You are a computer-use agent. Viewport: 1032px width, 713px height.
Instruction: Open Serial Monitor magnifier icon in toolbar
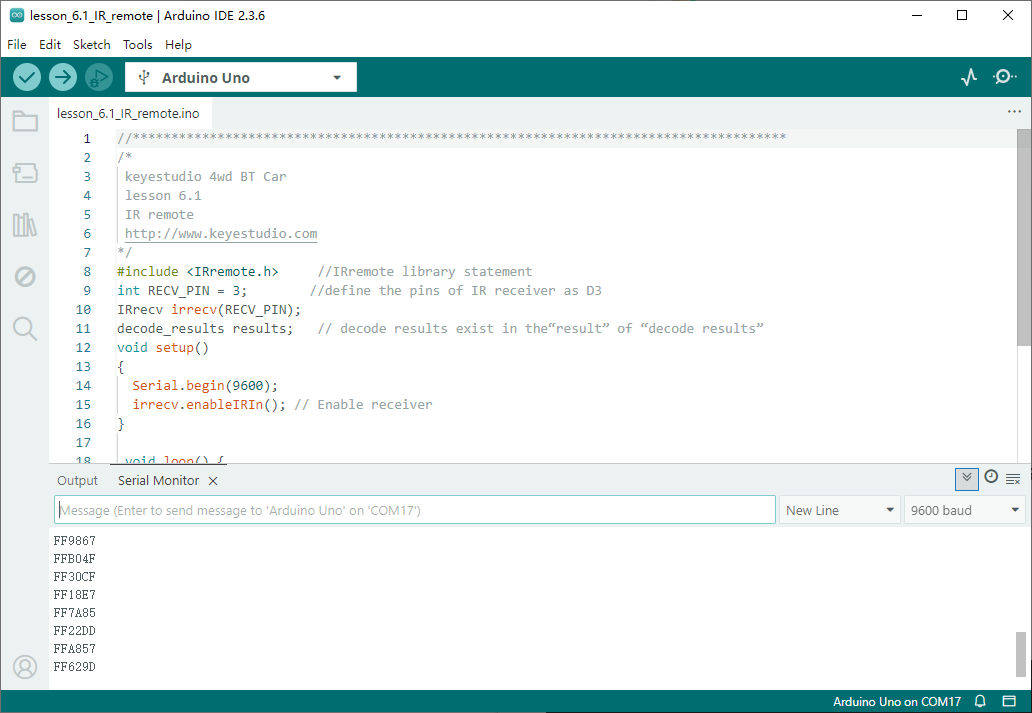pos(1004,78)
